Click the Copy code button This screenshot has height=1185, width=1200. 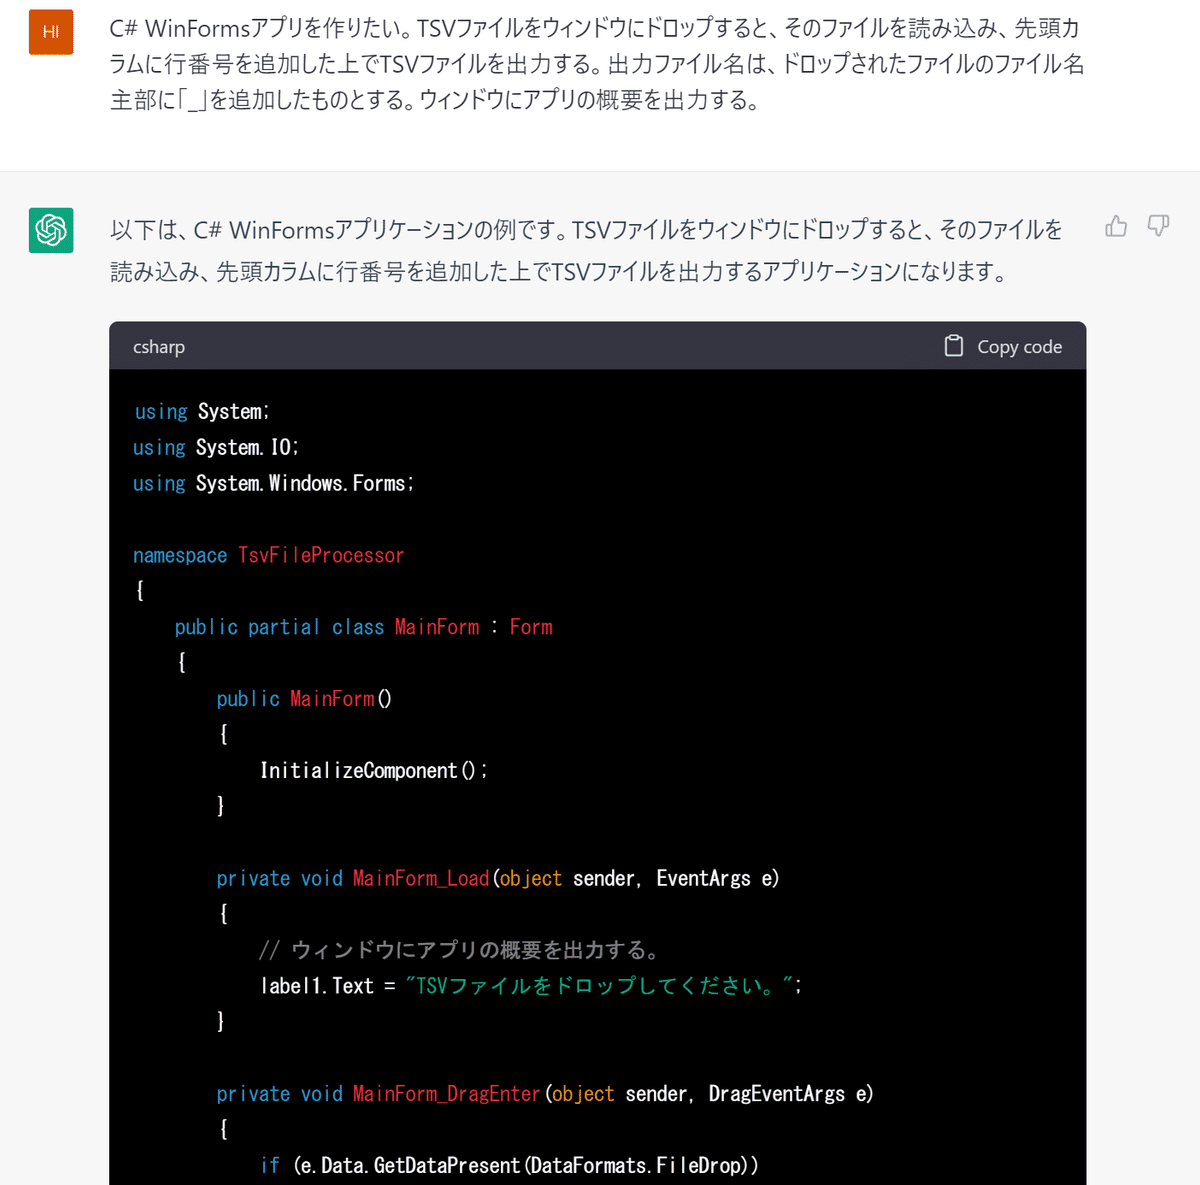coord(1019,346)
